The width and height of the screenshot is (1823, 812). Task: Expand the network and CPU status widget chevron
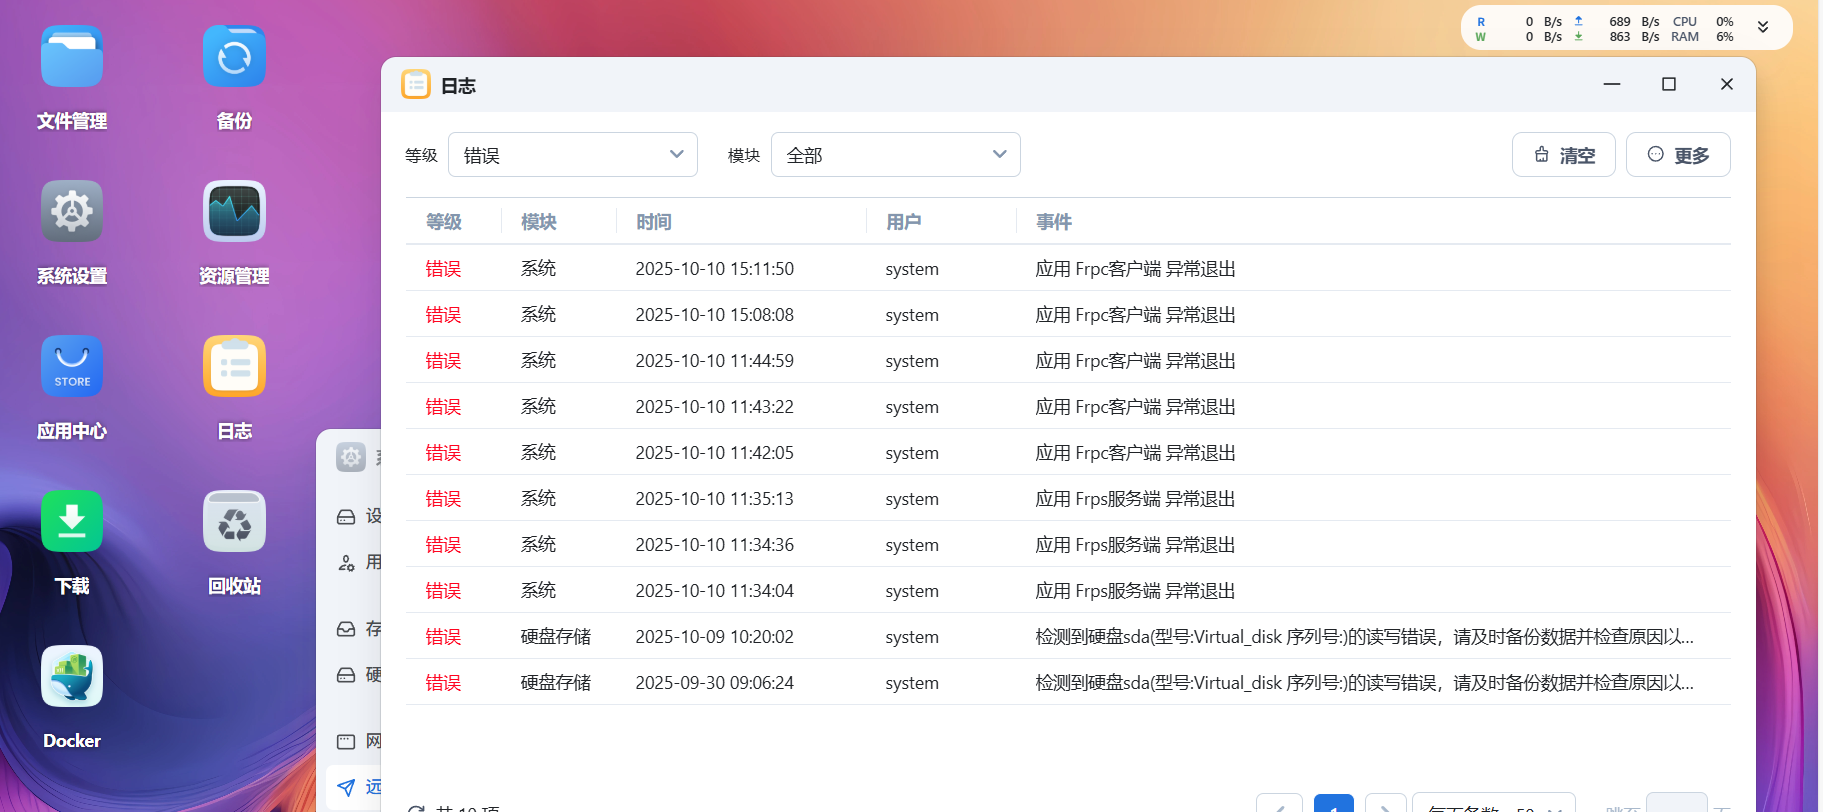tap(1763, 28)
